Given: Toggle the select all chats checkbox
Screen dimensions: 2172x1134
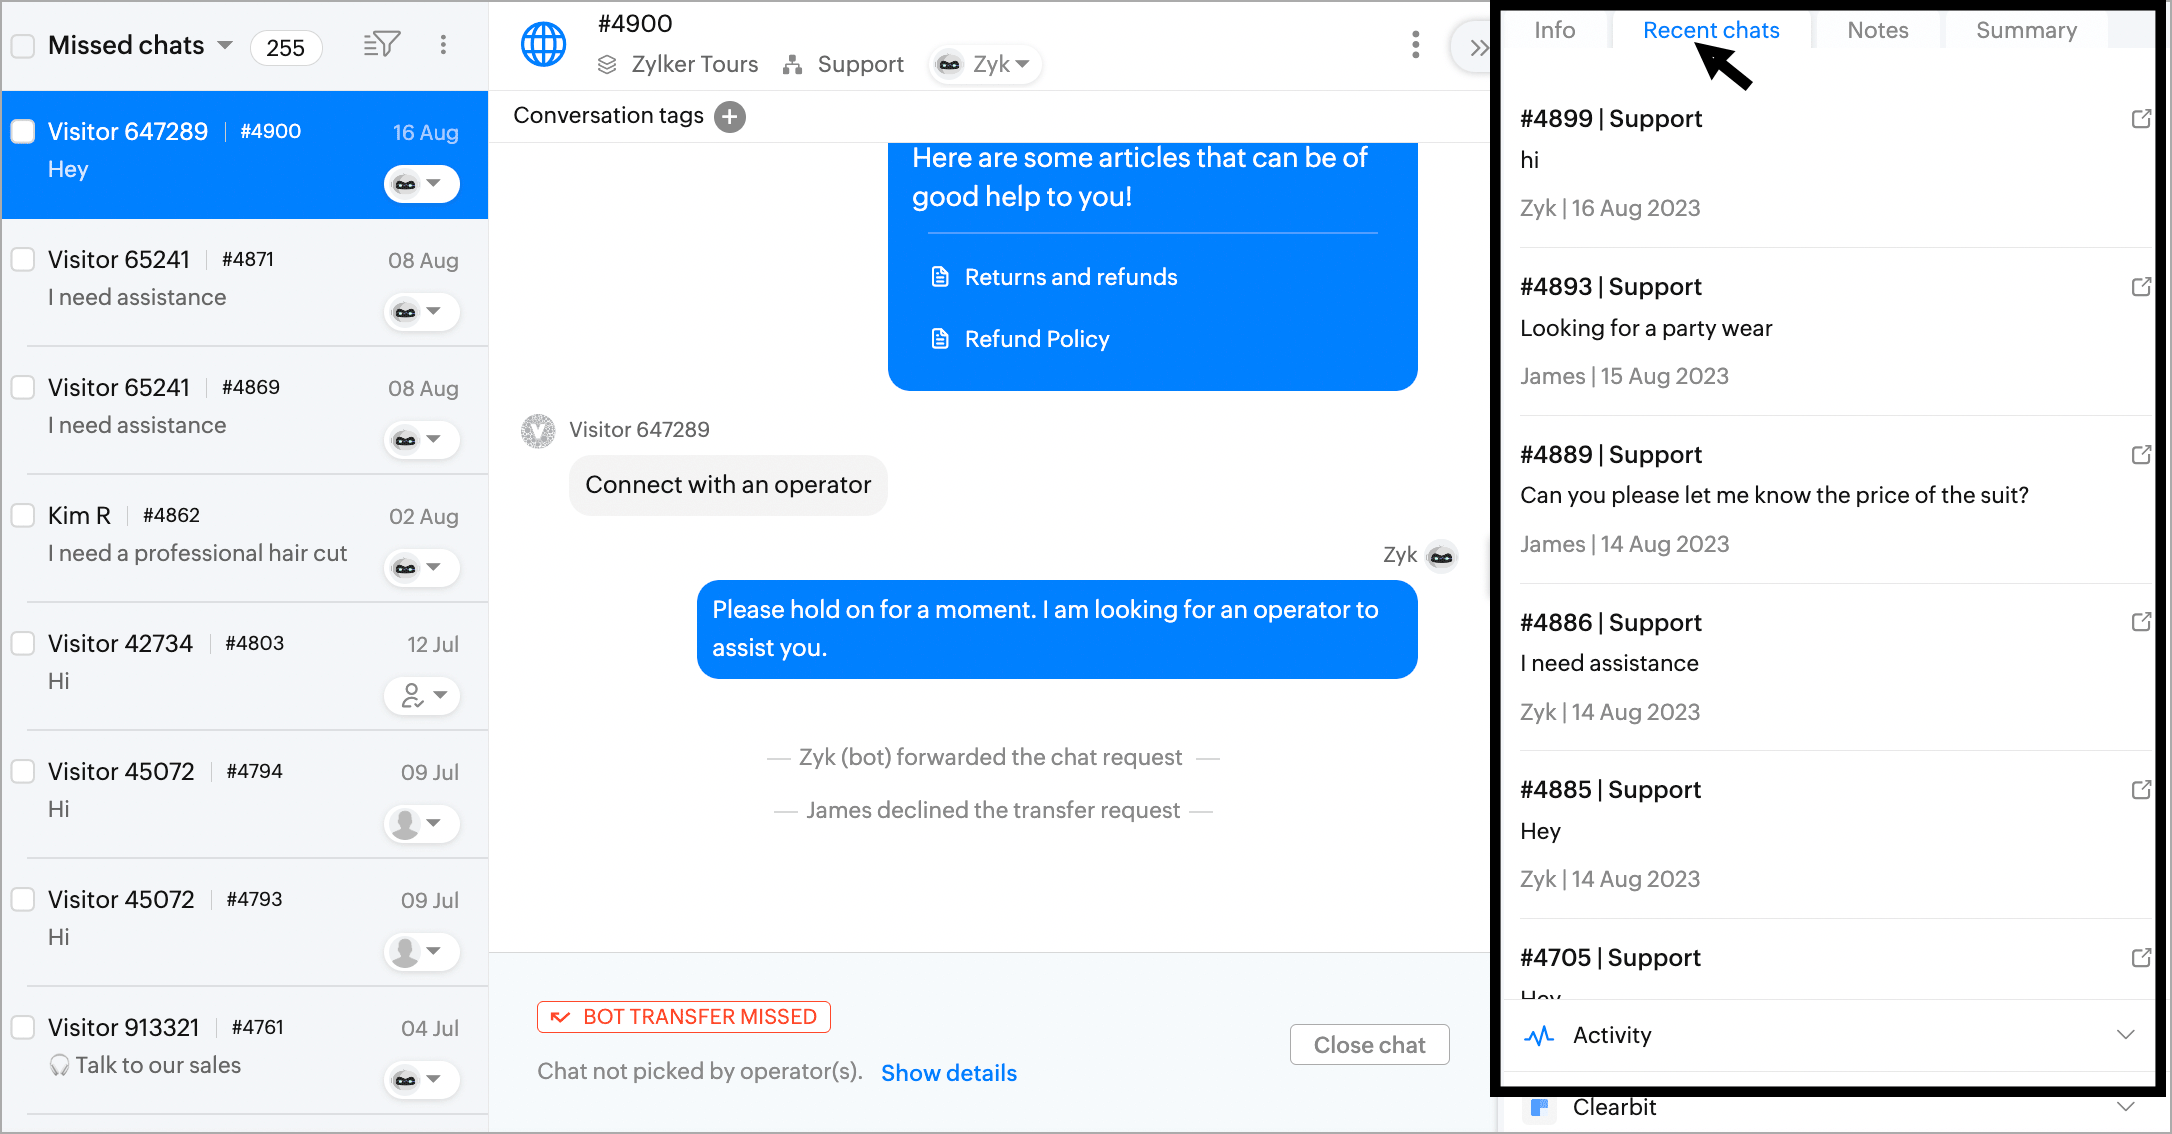Looking at the screenshot, I should 23,46.
